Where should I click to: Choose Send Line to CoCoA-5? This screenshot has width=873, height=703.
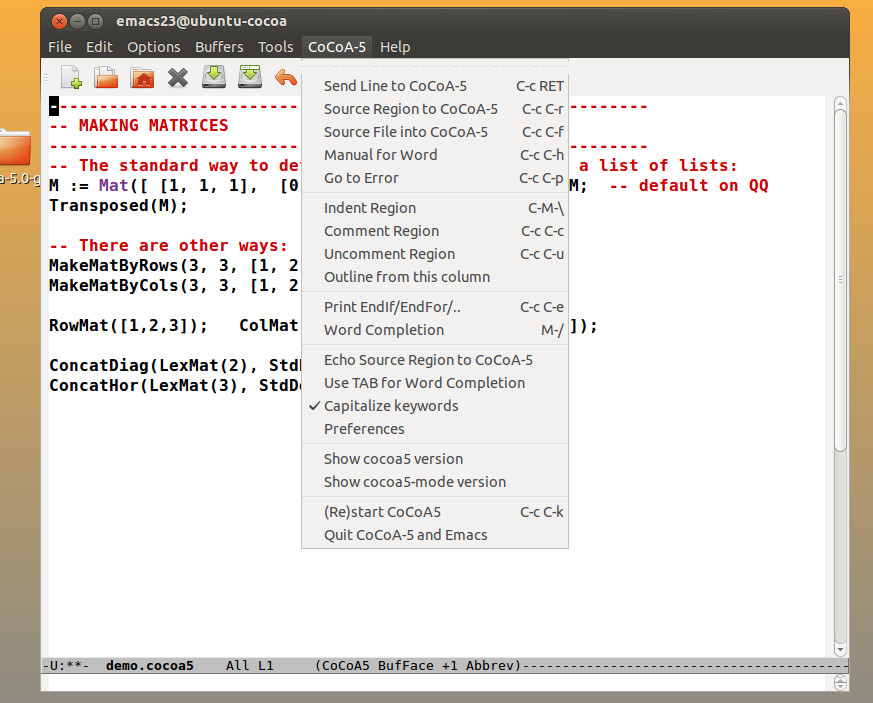(434, 86)
